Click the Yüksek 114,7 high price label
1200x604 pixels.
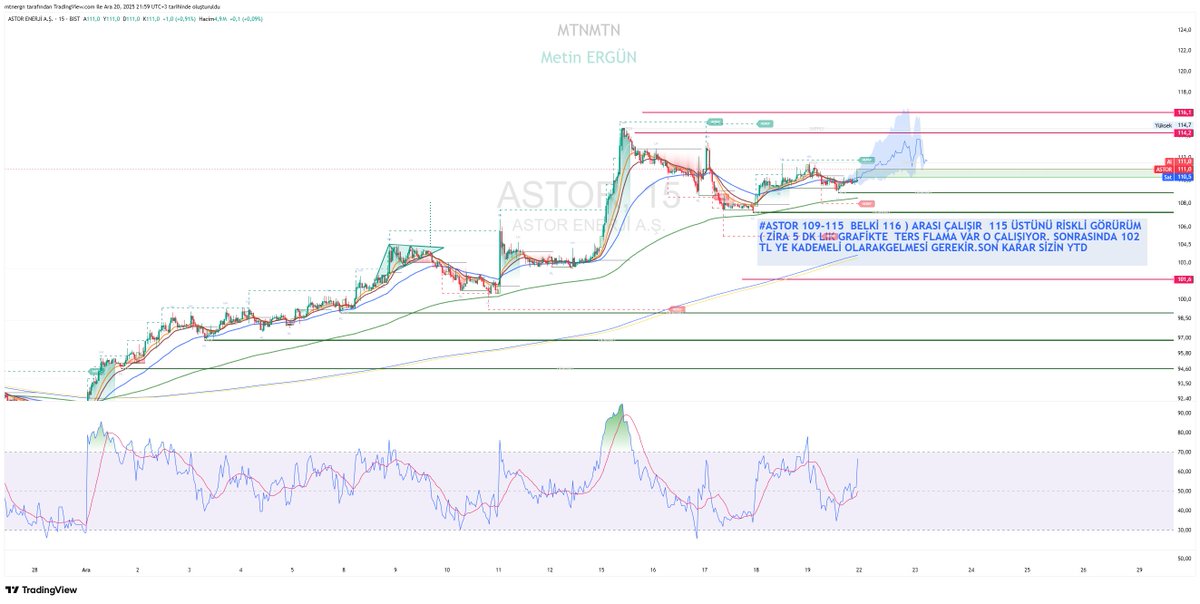pos(1173,125)
